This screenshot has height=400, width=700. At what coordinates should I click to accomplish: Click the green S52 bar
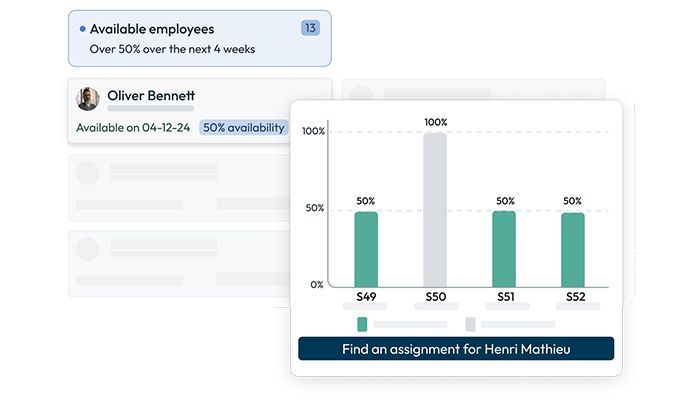(x=573, y=249)
